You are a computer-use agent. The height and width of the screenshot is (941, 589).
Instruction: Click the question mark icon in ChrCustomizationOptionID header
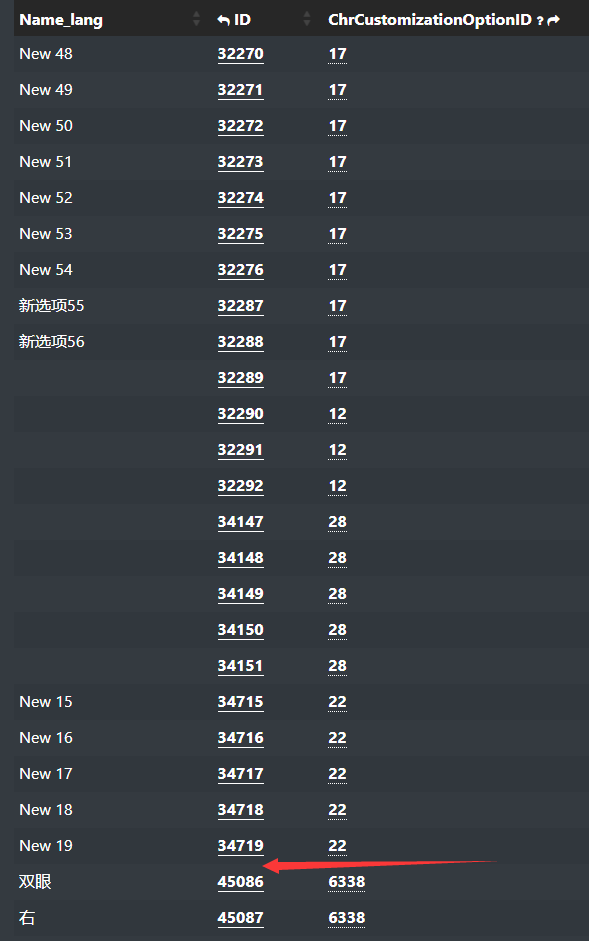click(x=540, y=21)
